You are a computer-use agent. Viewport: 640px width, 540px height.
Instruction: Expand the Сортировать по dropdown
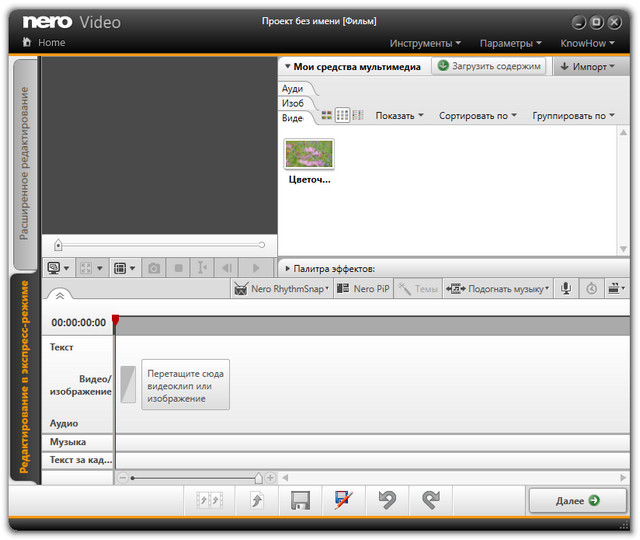pyautogui.click(x=477, y=116)
